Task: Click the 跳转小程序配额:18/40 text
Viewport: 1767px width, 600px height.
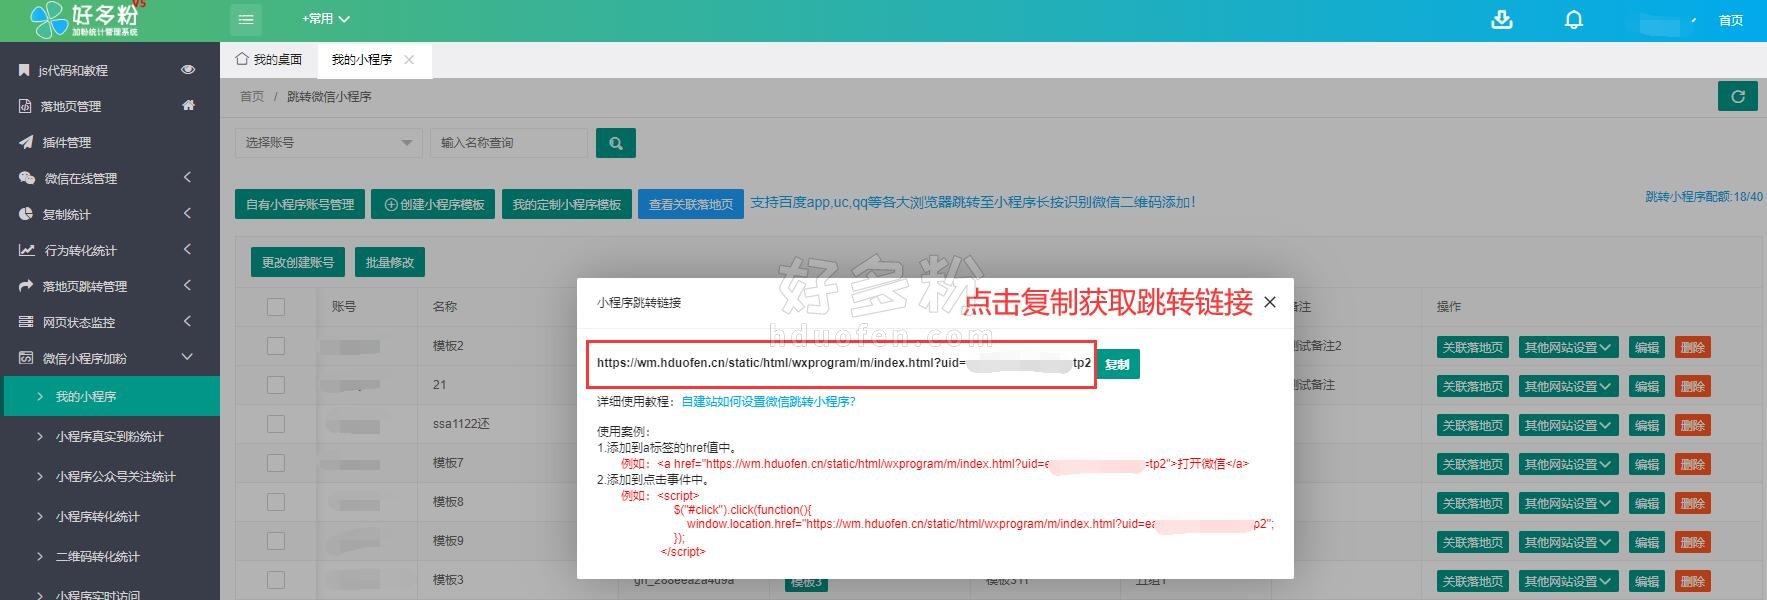Action: click(x=1704, y=197)
